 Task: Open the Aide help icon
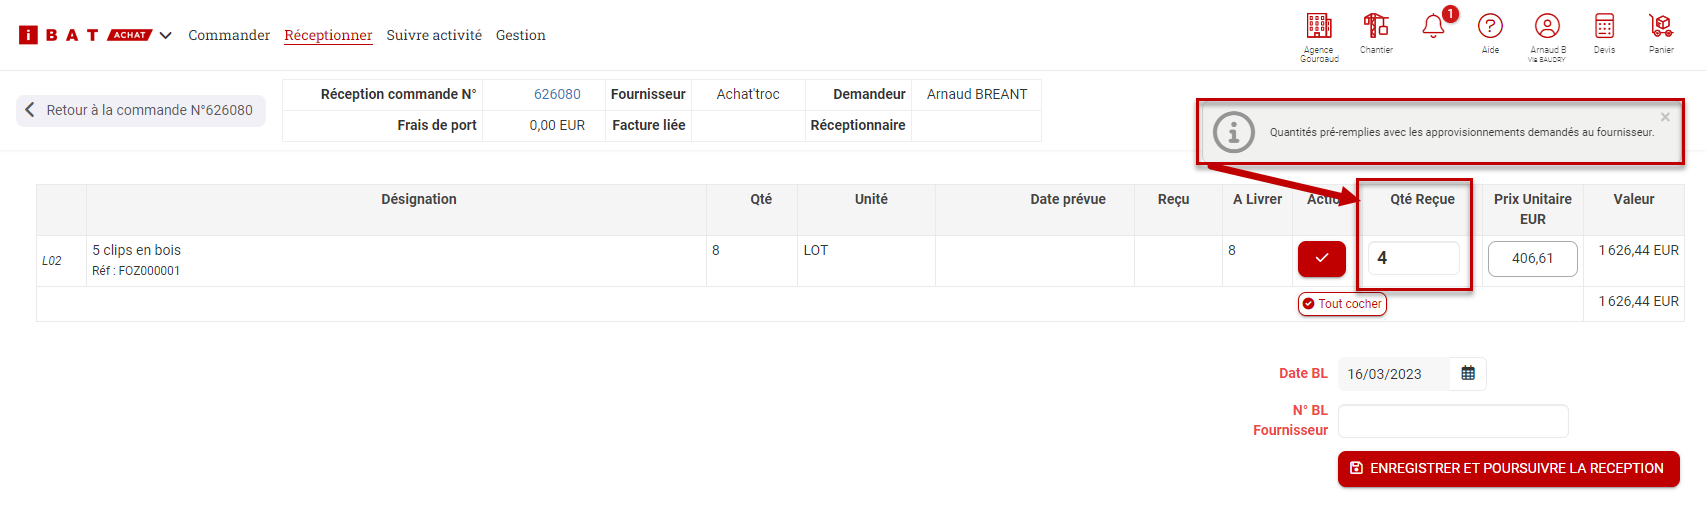click(x=1490, y=26)
